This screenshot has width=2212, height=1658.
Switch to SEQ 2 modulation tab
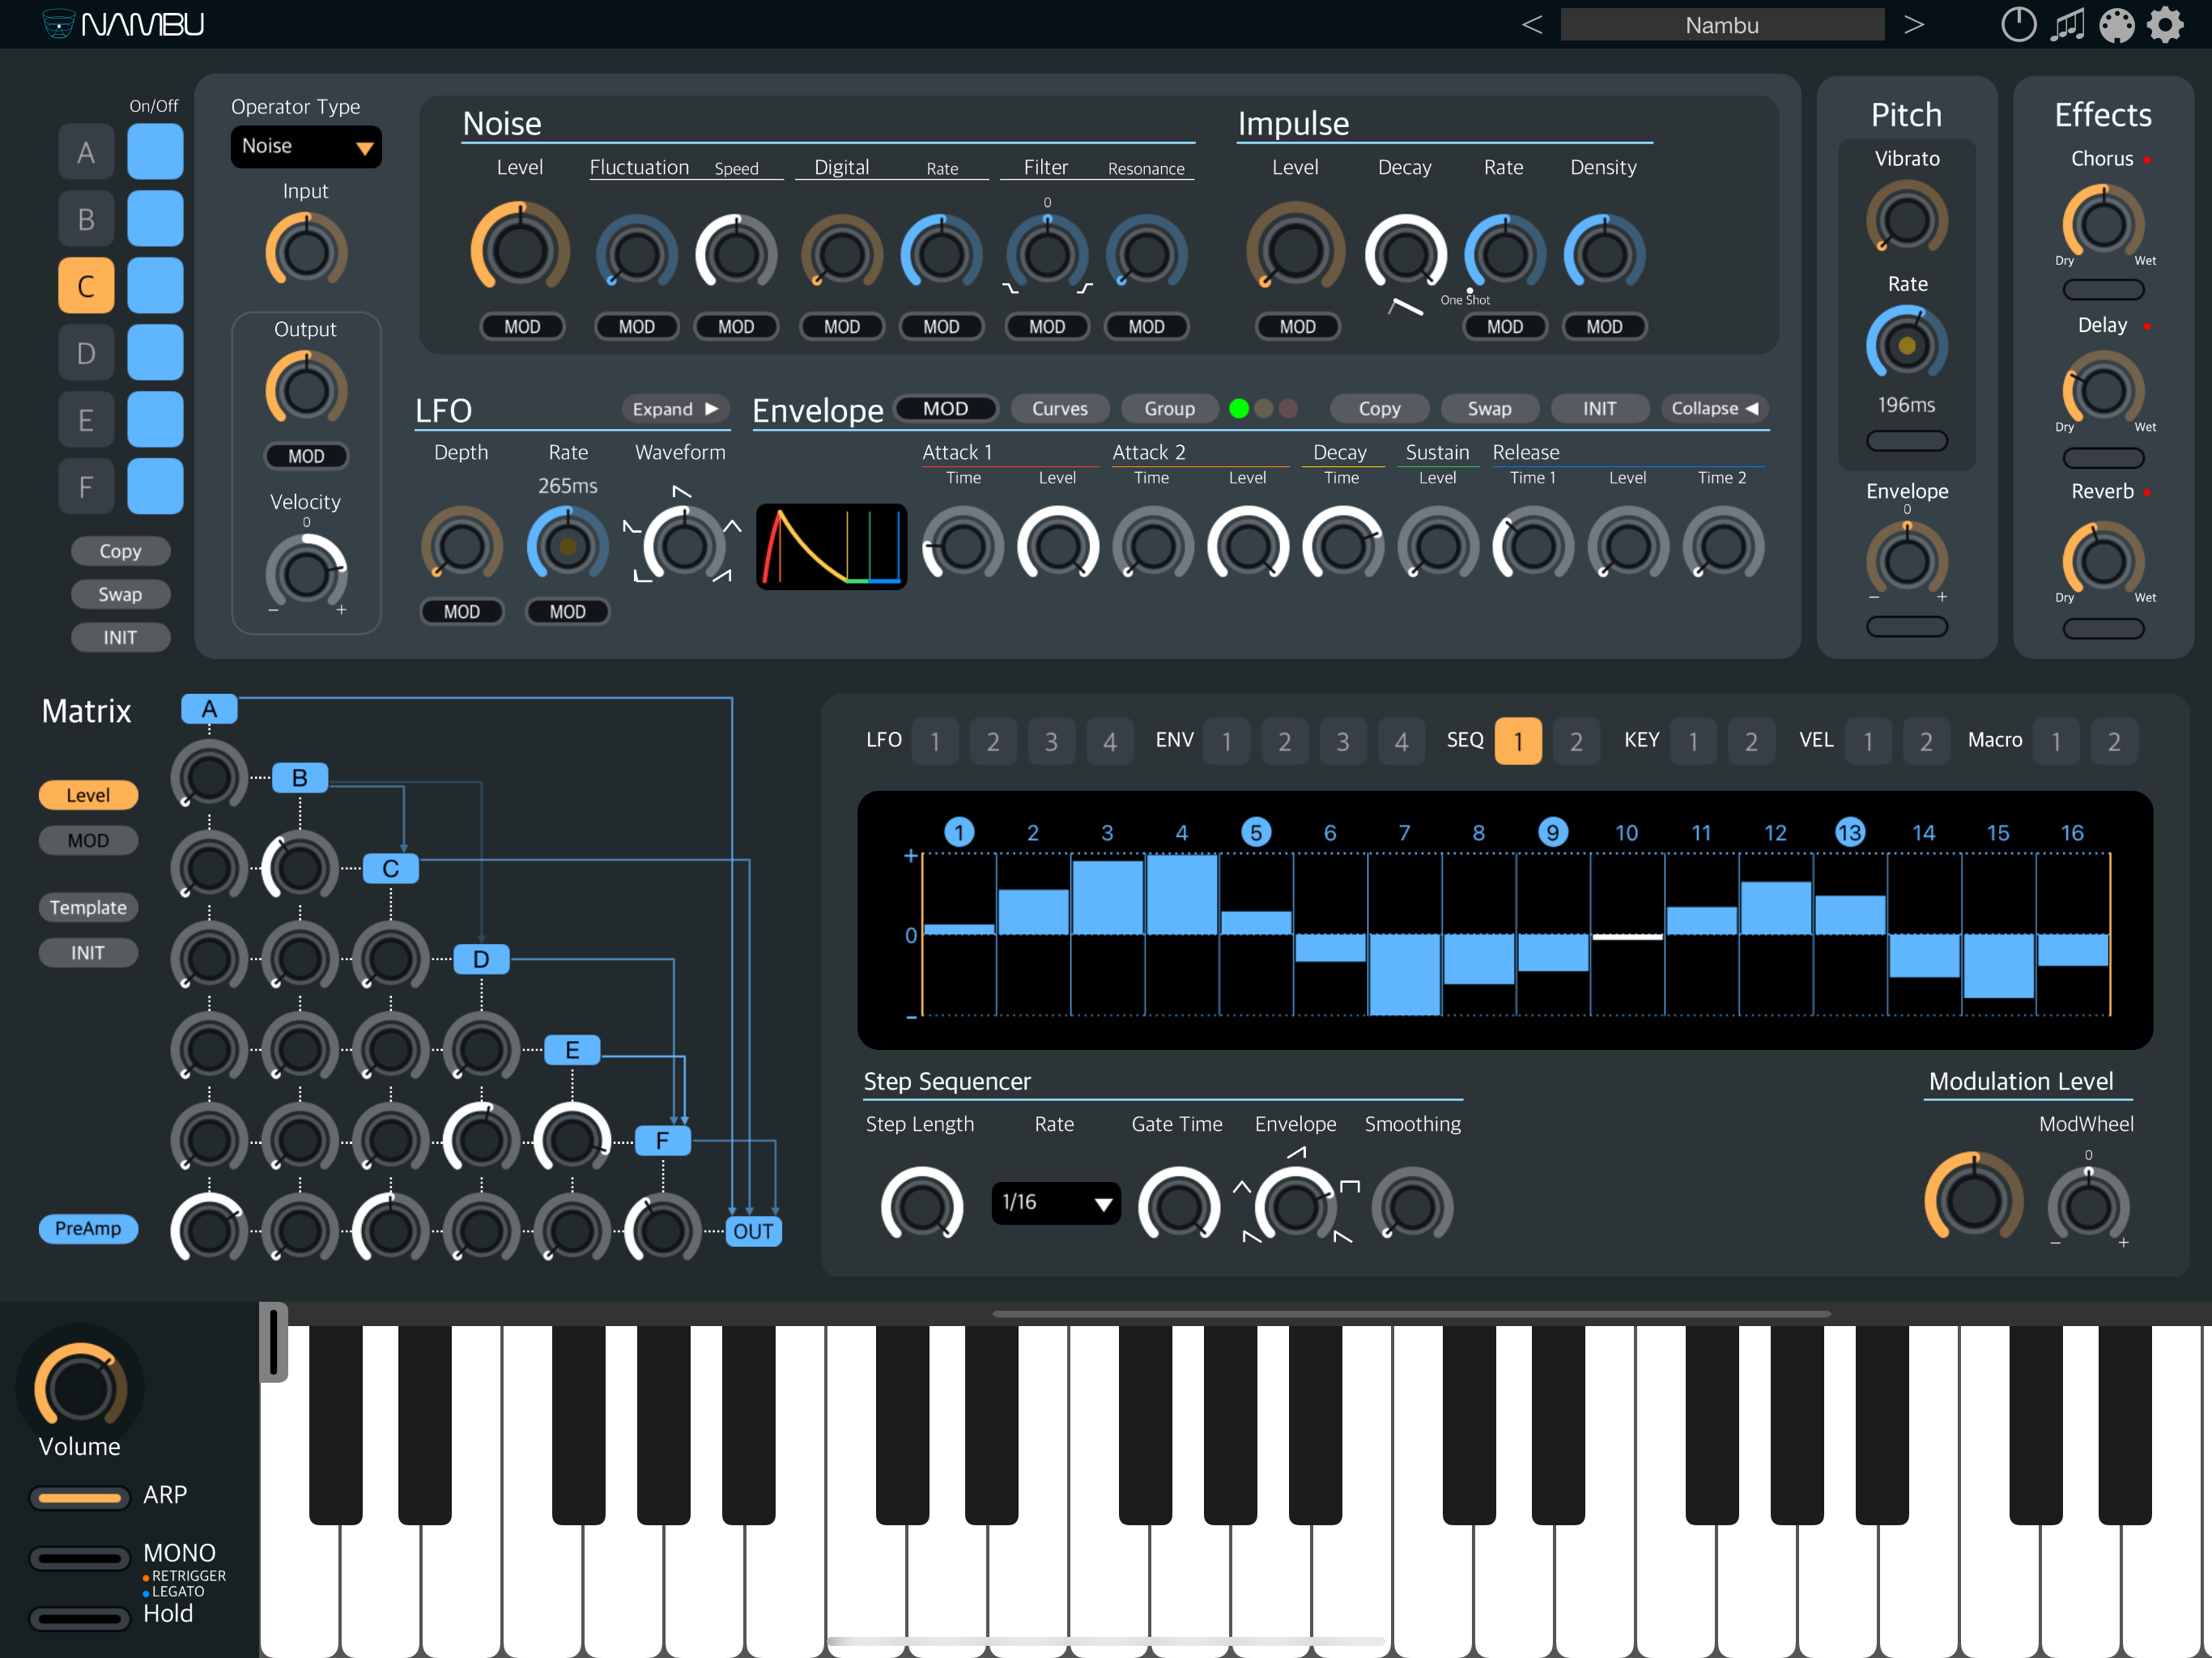pyautogui.click(x=1576, y=741)
